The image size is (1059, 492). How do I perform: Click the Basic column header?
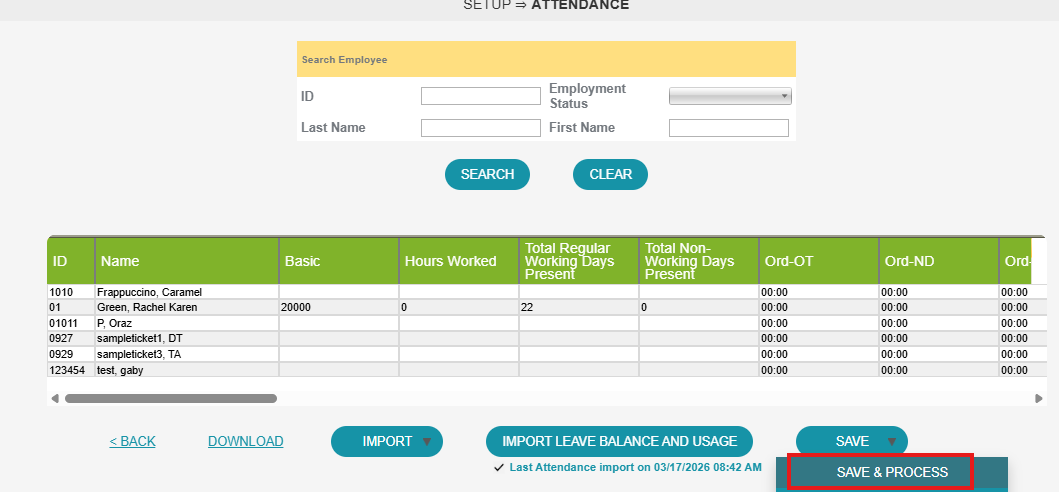[x=302, y=261]
